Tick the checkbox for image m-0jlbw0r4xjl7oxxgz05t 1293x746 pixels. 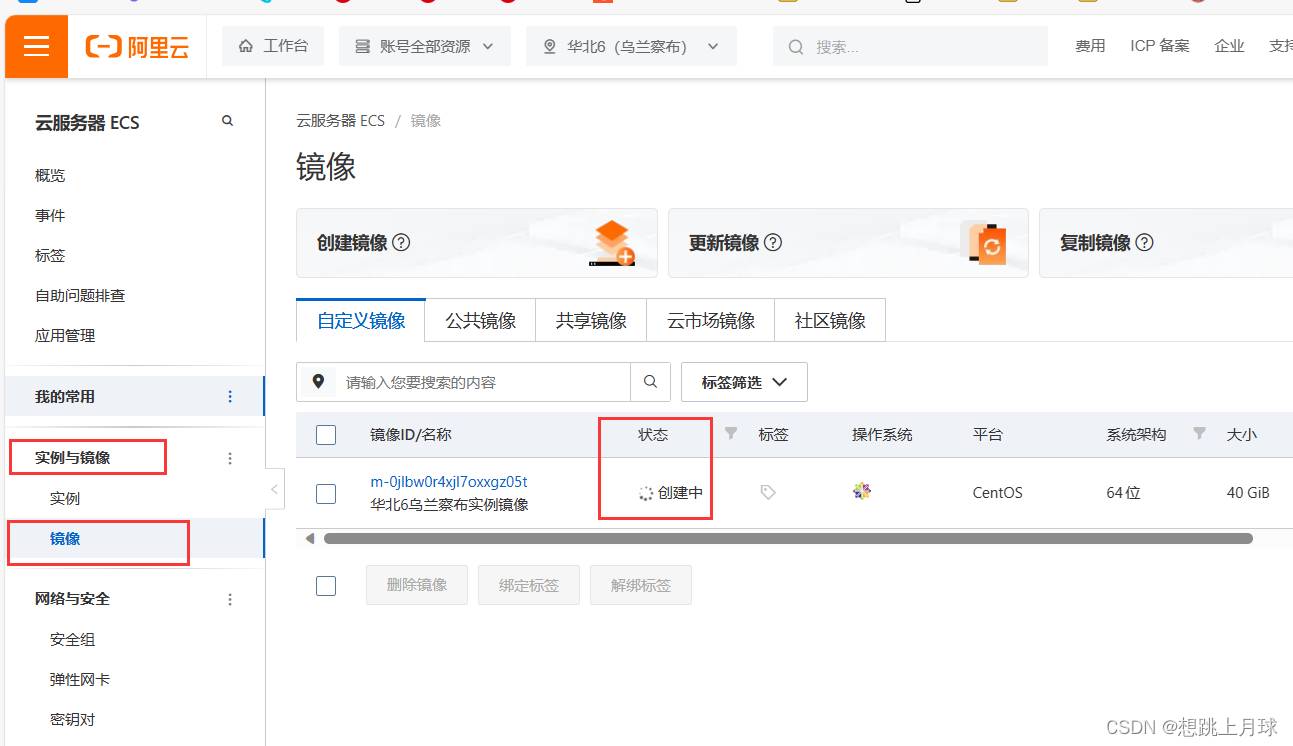(326, 493)
